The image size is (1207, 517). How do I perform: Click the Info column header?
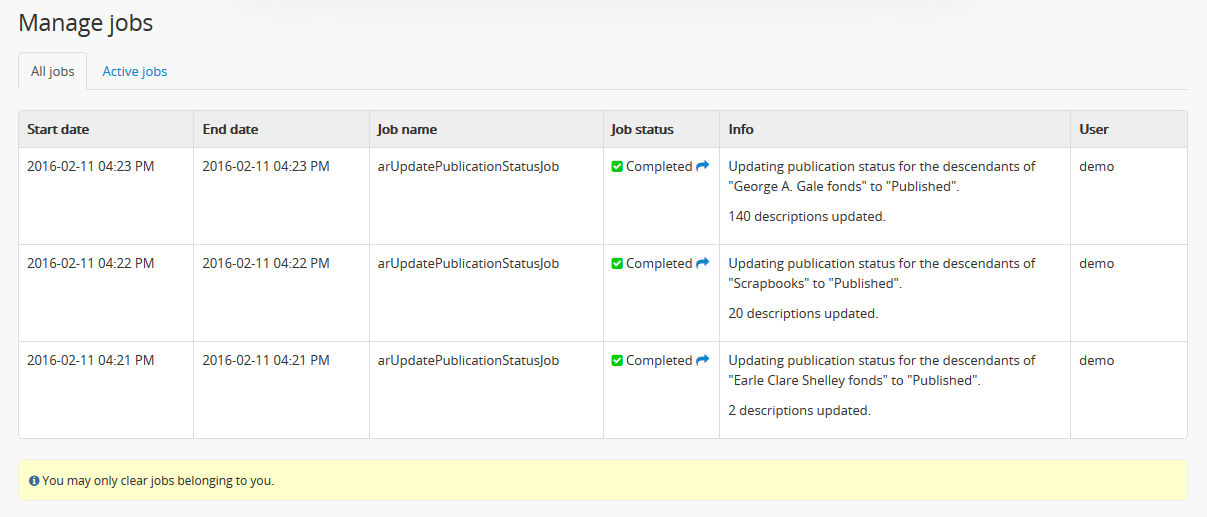tap(741, 129)
